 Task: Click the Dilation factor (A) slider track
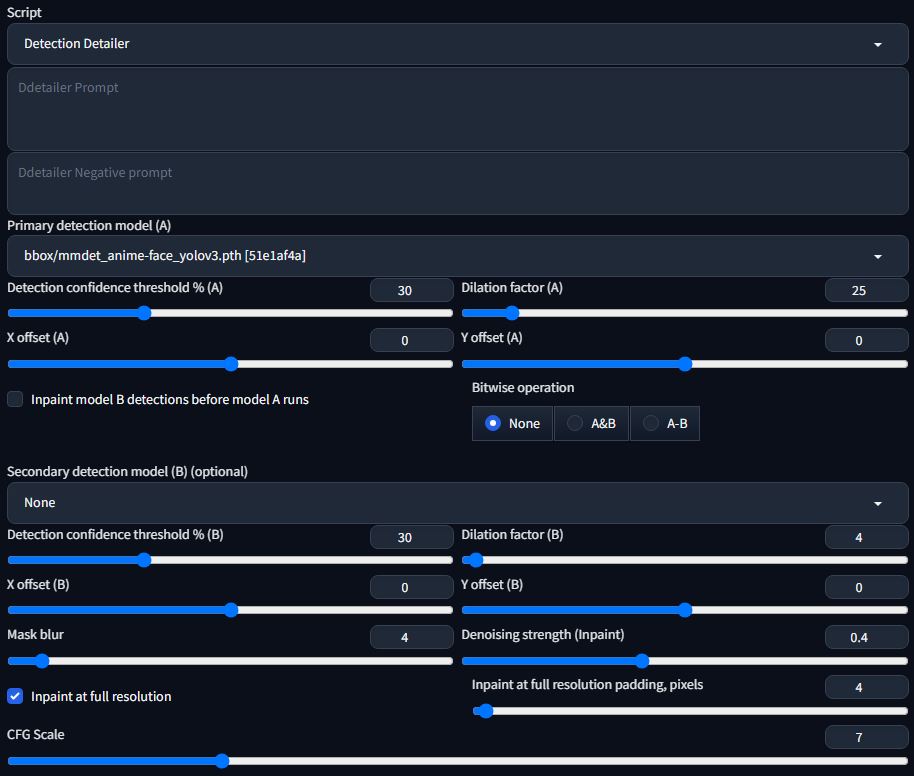point(684,313)
